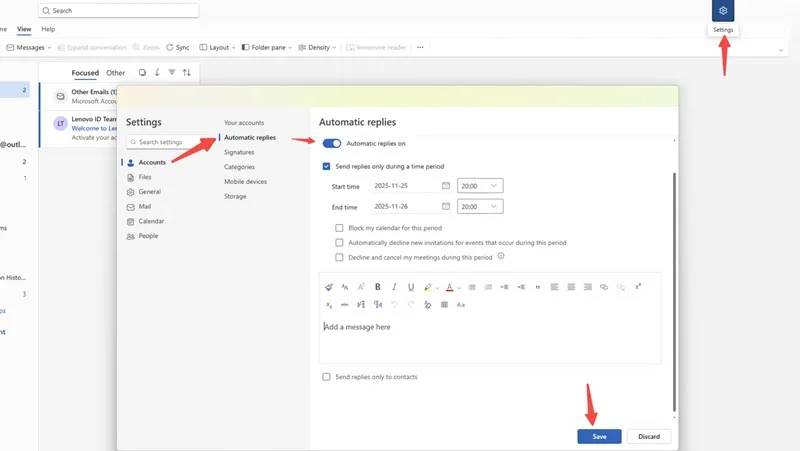This screenshot has width=800, height=451.
Task: Check Decline and cancel my meetings
Action: coord(339,258)
